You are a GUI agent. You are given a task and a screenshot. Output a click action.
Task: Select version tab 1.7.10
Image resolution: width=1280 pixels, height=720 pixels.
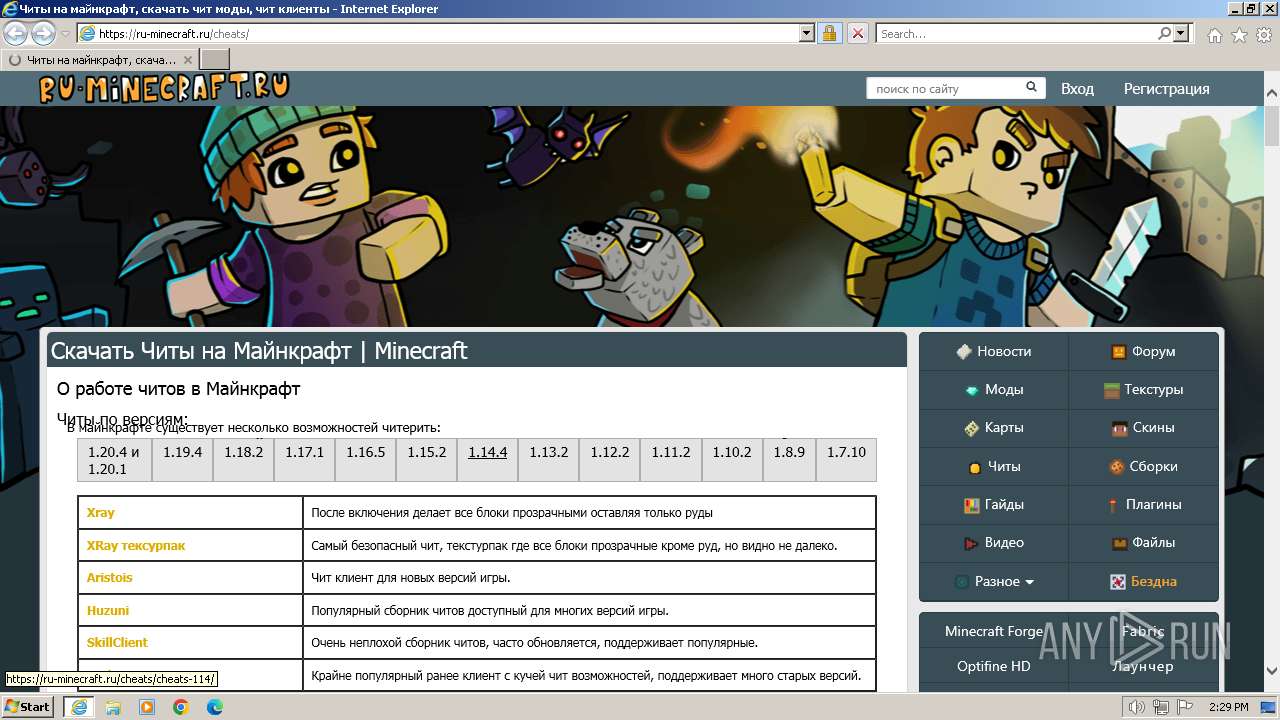pyautogui.click(x=846, y=460)
